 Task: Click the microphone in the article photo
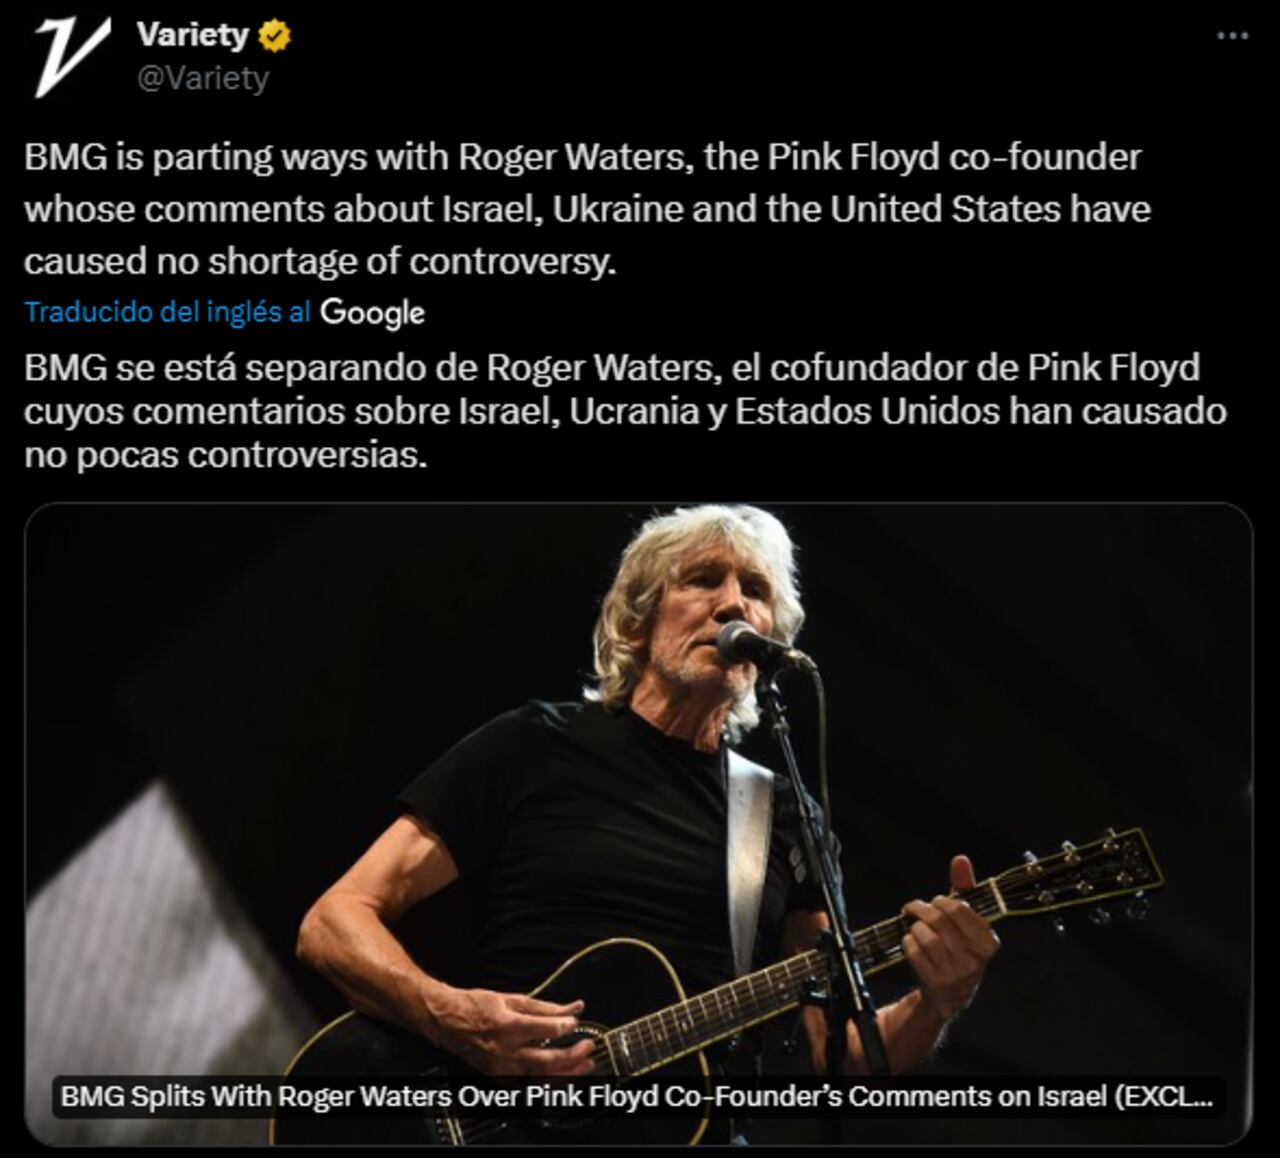point(762,645)
